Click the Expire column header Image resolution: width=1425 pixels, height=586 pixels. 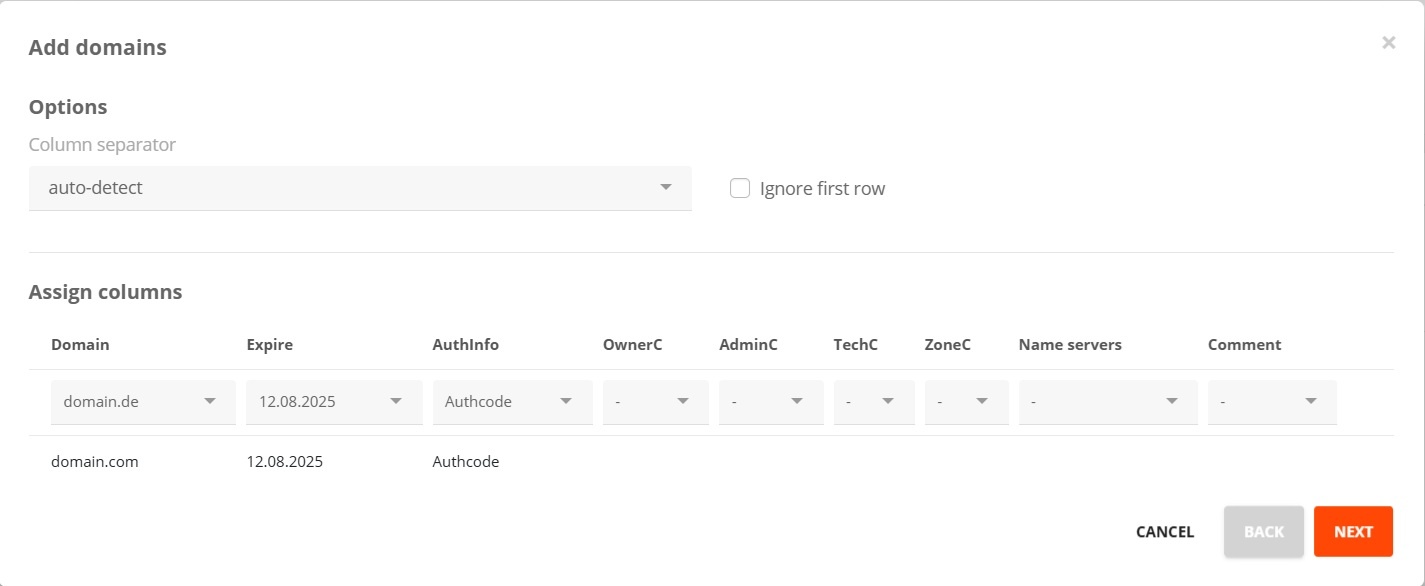tap(269, 344)
